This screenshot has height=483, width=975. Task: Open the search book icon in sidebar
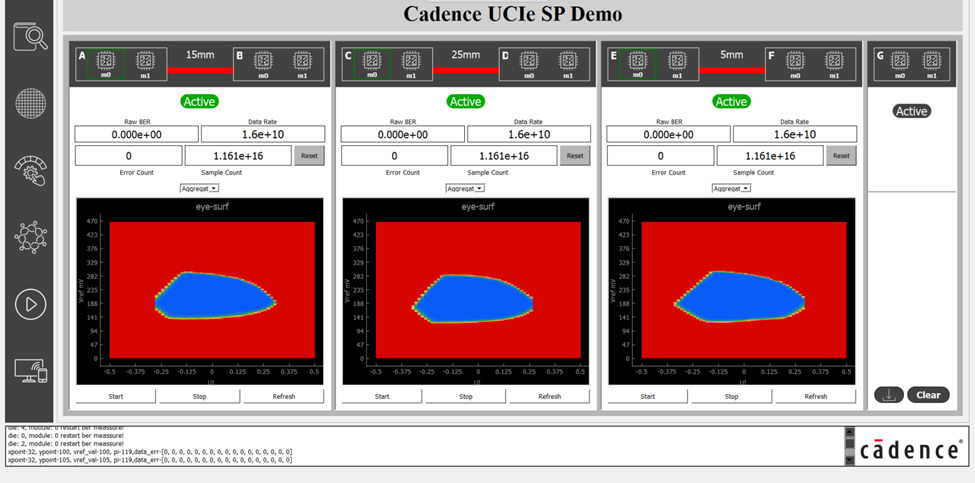coord(30,37)
